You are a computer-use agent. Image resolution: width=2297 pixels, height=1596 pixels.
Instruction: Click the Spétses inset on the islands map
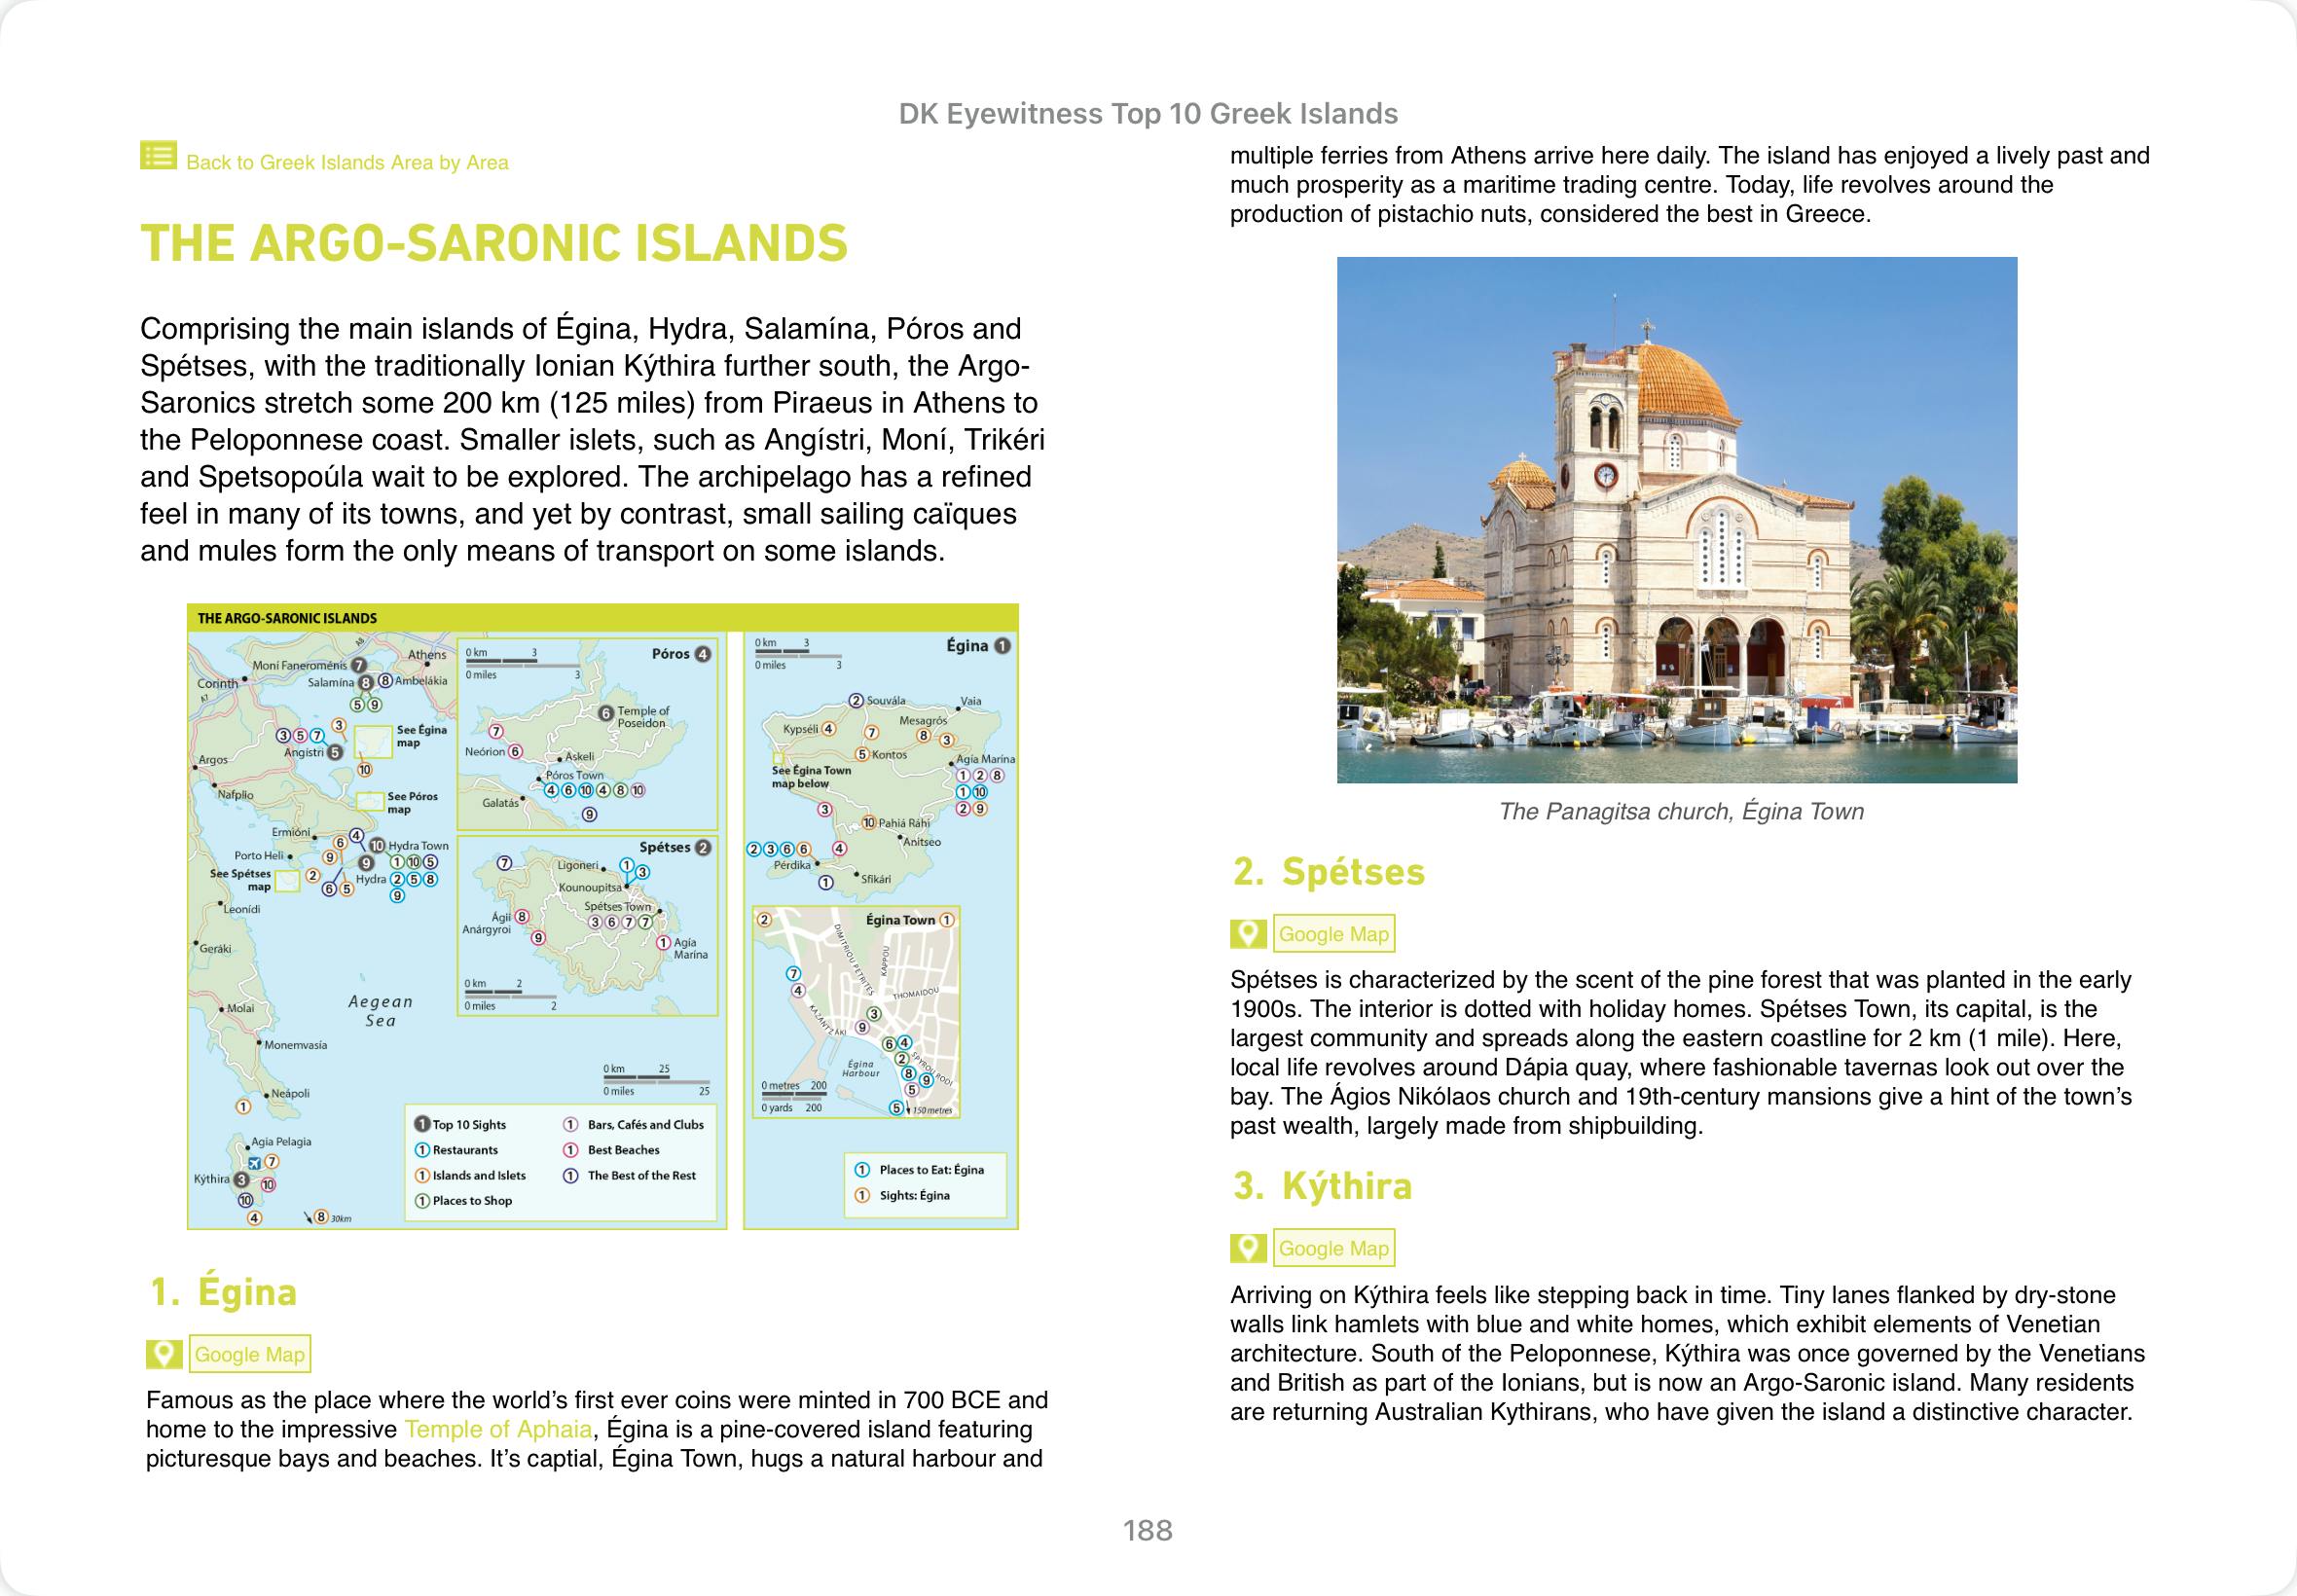(587, 925)
